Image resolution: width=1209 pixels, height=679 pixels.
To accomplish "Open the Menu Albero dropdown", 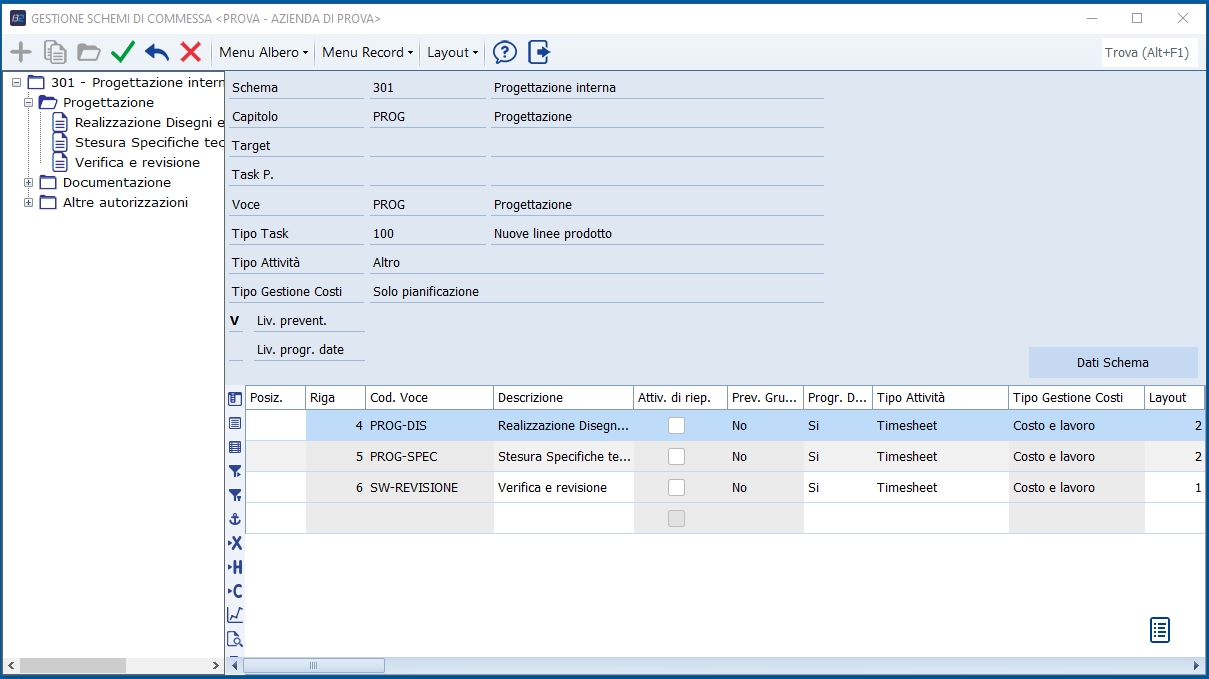I will pyautogui.click(x=263, y=52).
